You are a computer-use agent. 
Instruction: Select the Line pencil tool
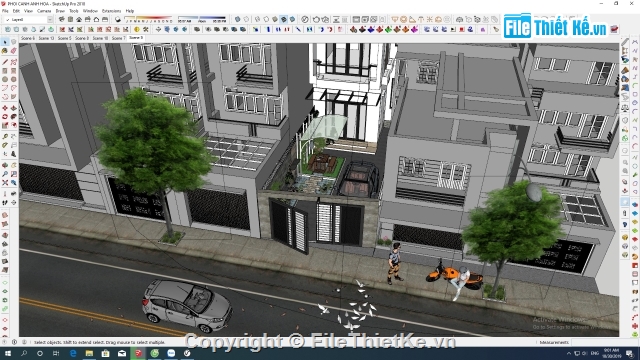[x=5, y=62]
